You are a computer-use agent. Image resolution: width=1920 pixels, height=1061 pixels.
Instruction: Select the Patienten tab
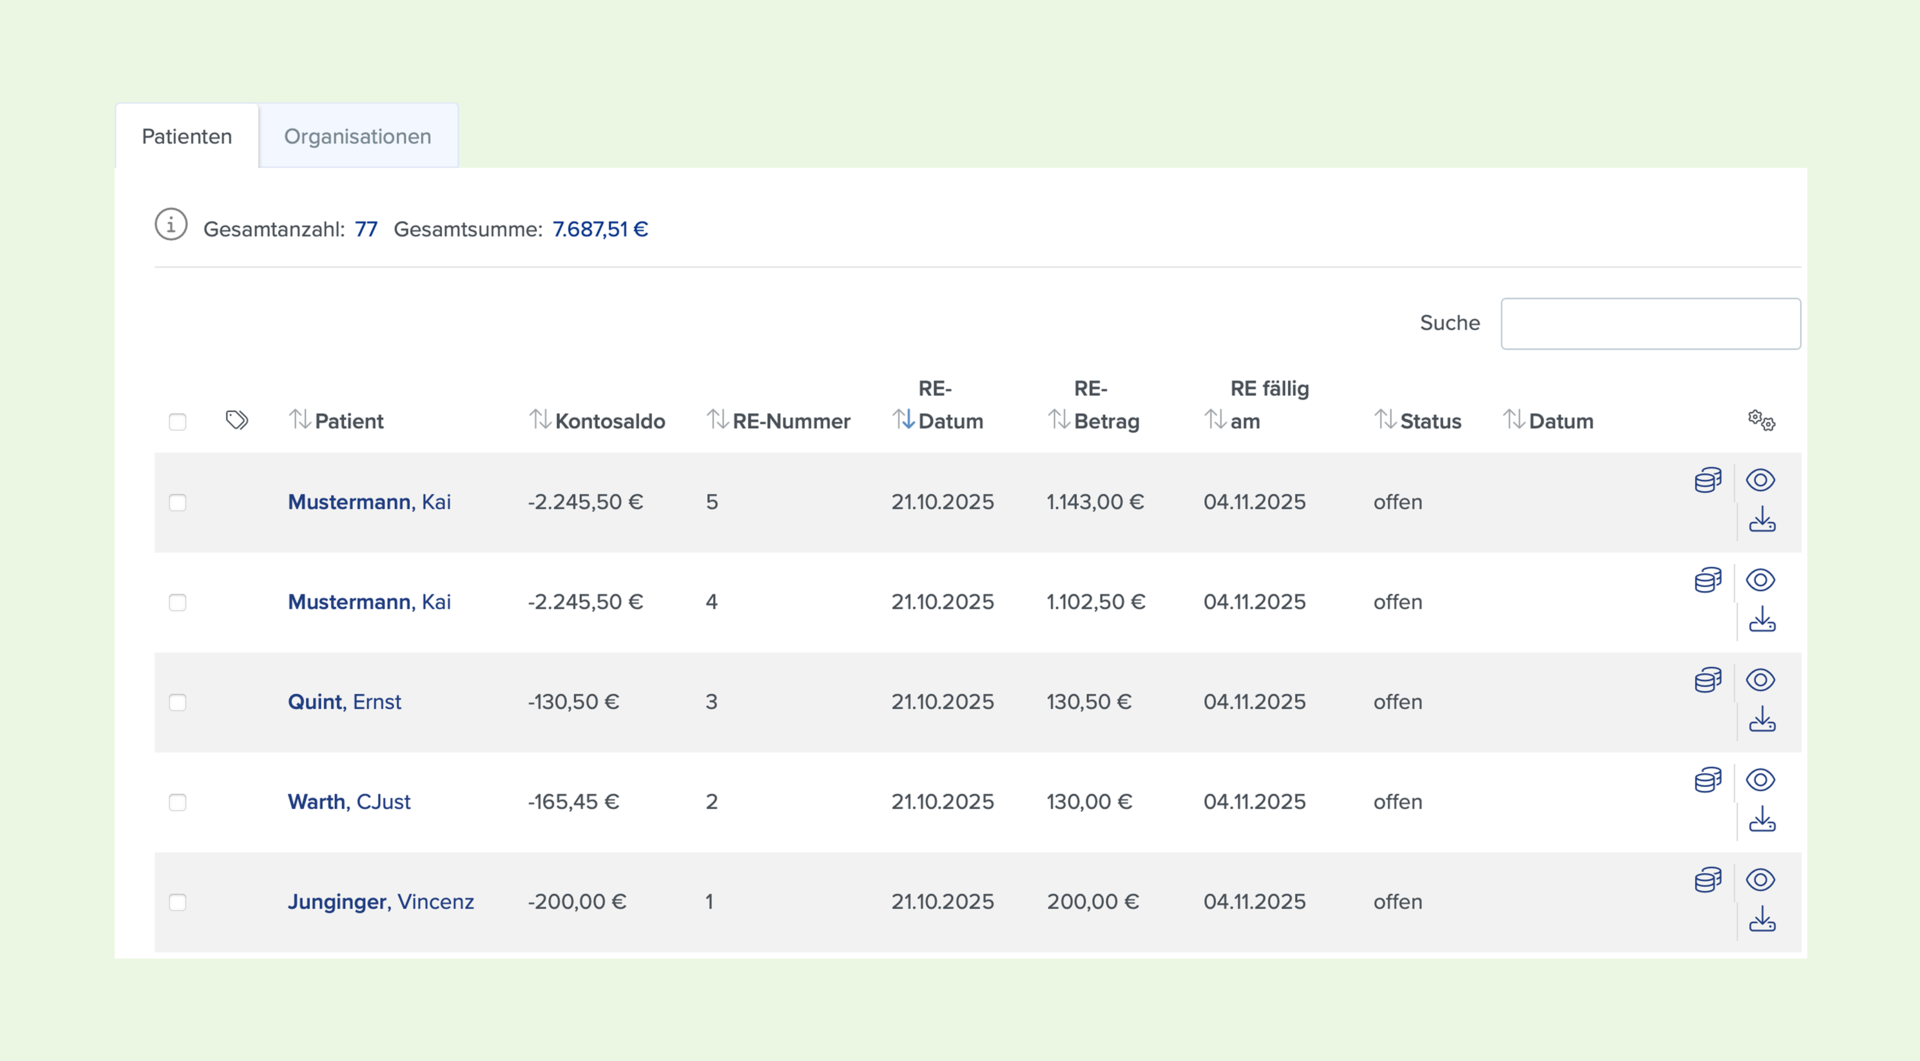[187, 136]
